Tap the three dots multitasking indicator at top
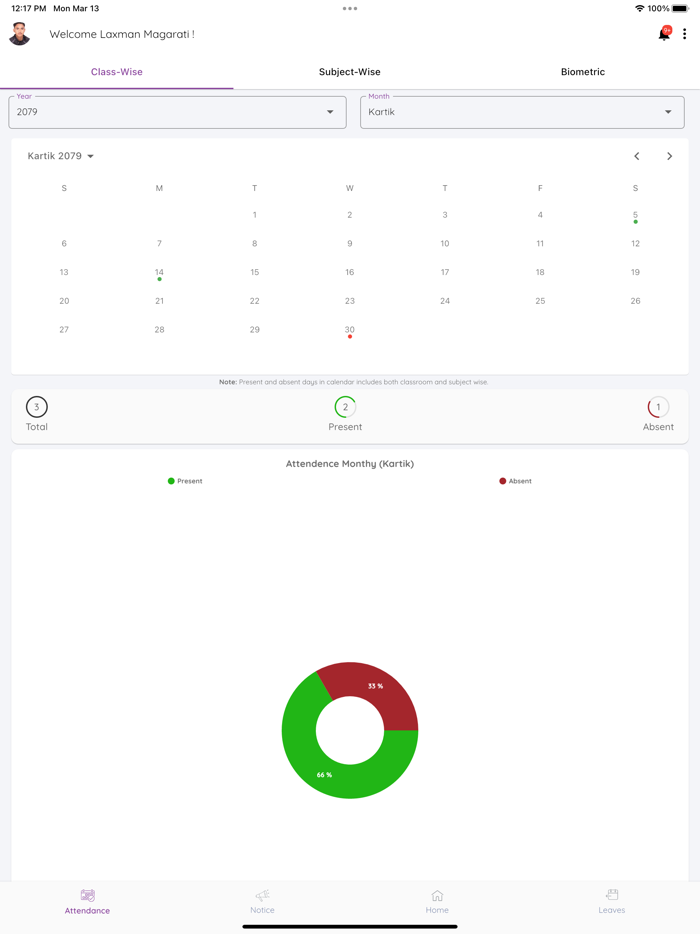Viewport: 700px width, 934px height. click(350, 8)
